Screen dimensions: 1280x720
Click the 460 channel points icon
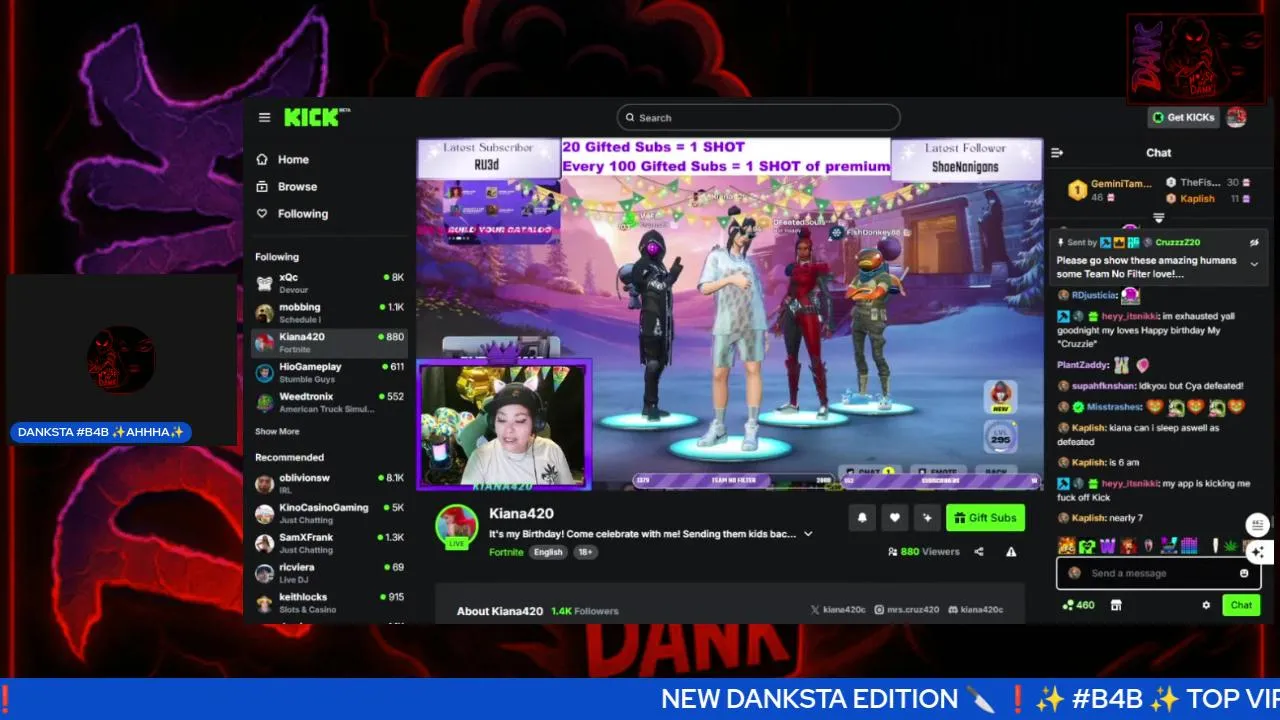click(x=1079, y=605)
